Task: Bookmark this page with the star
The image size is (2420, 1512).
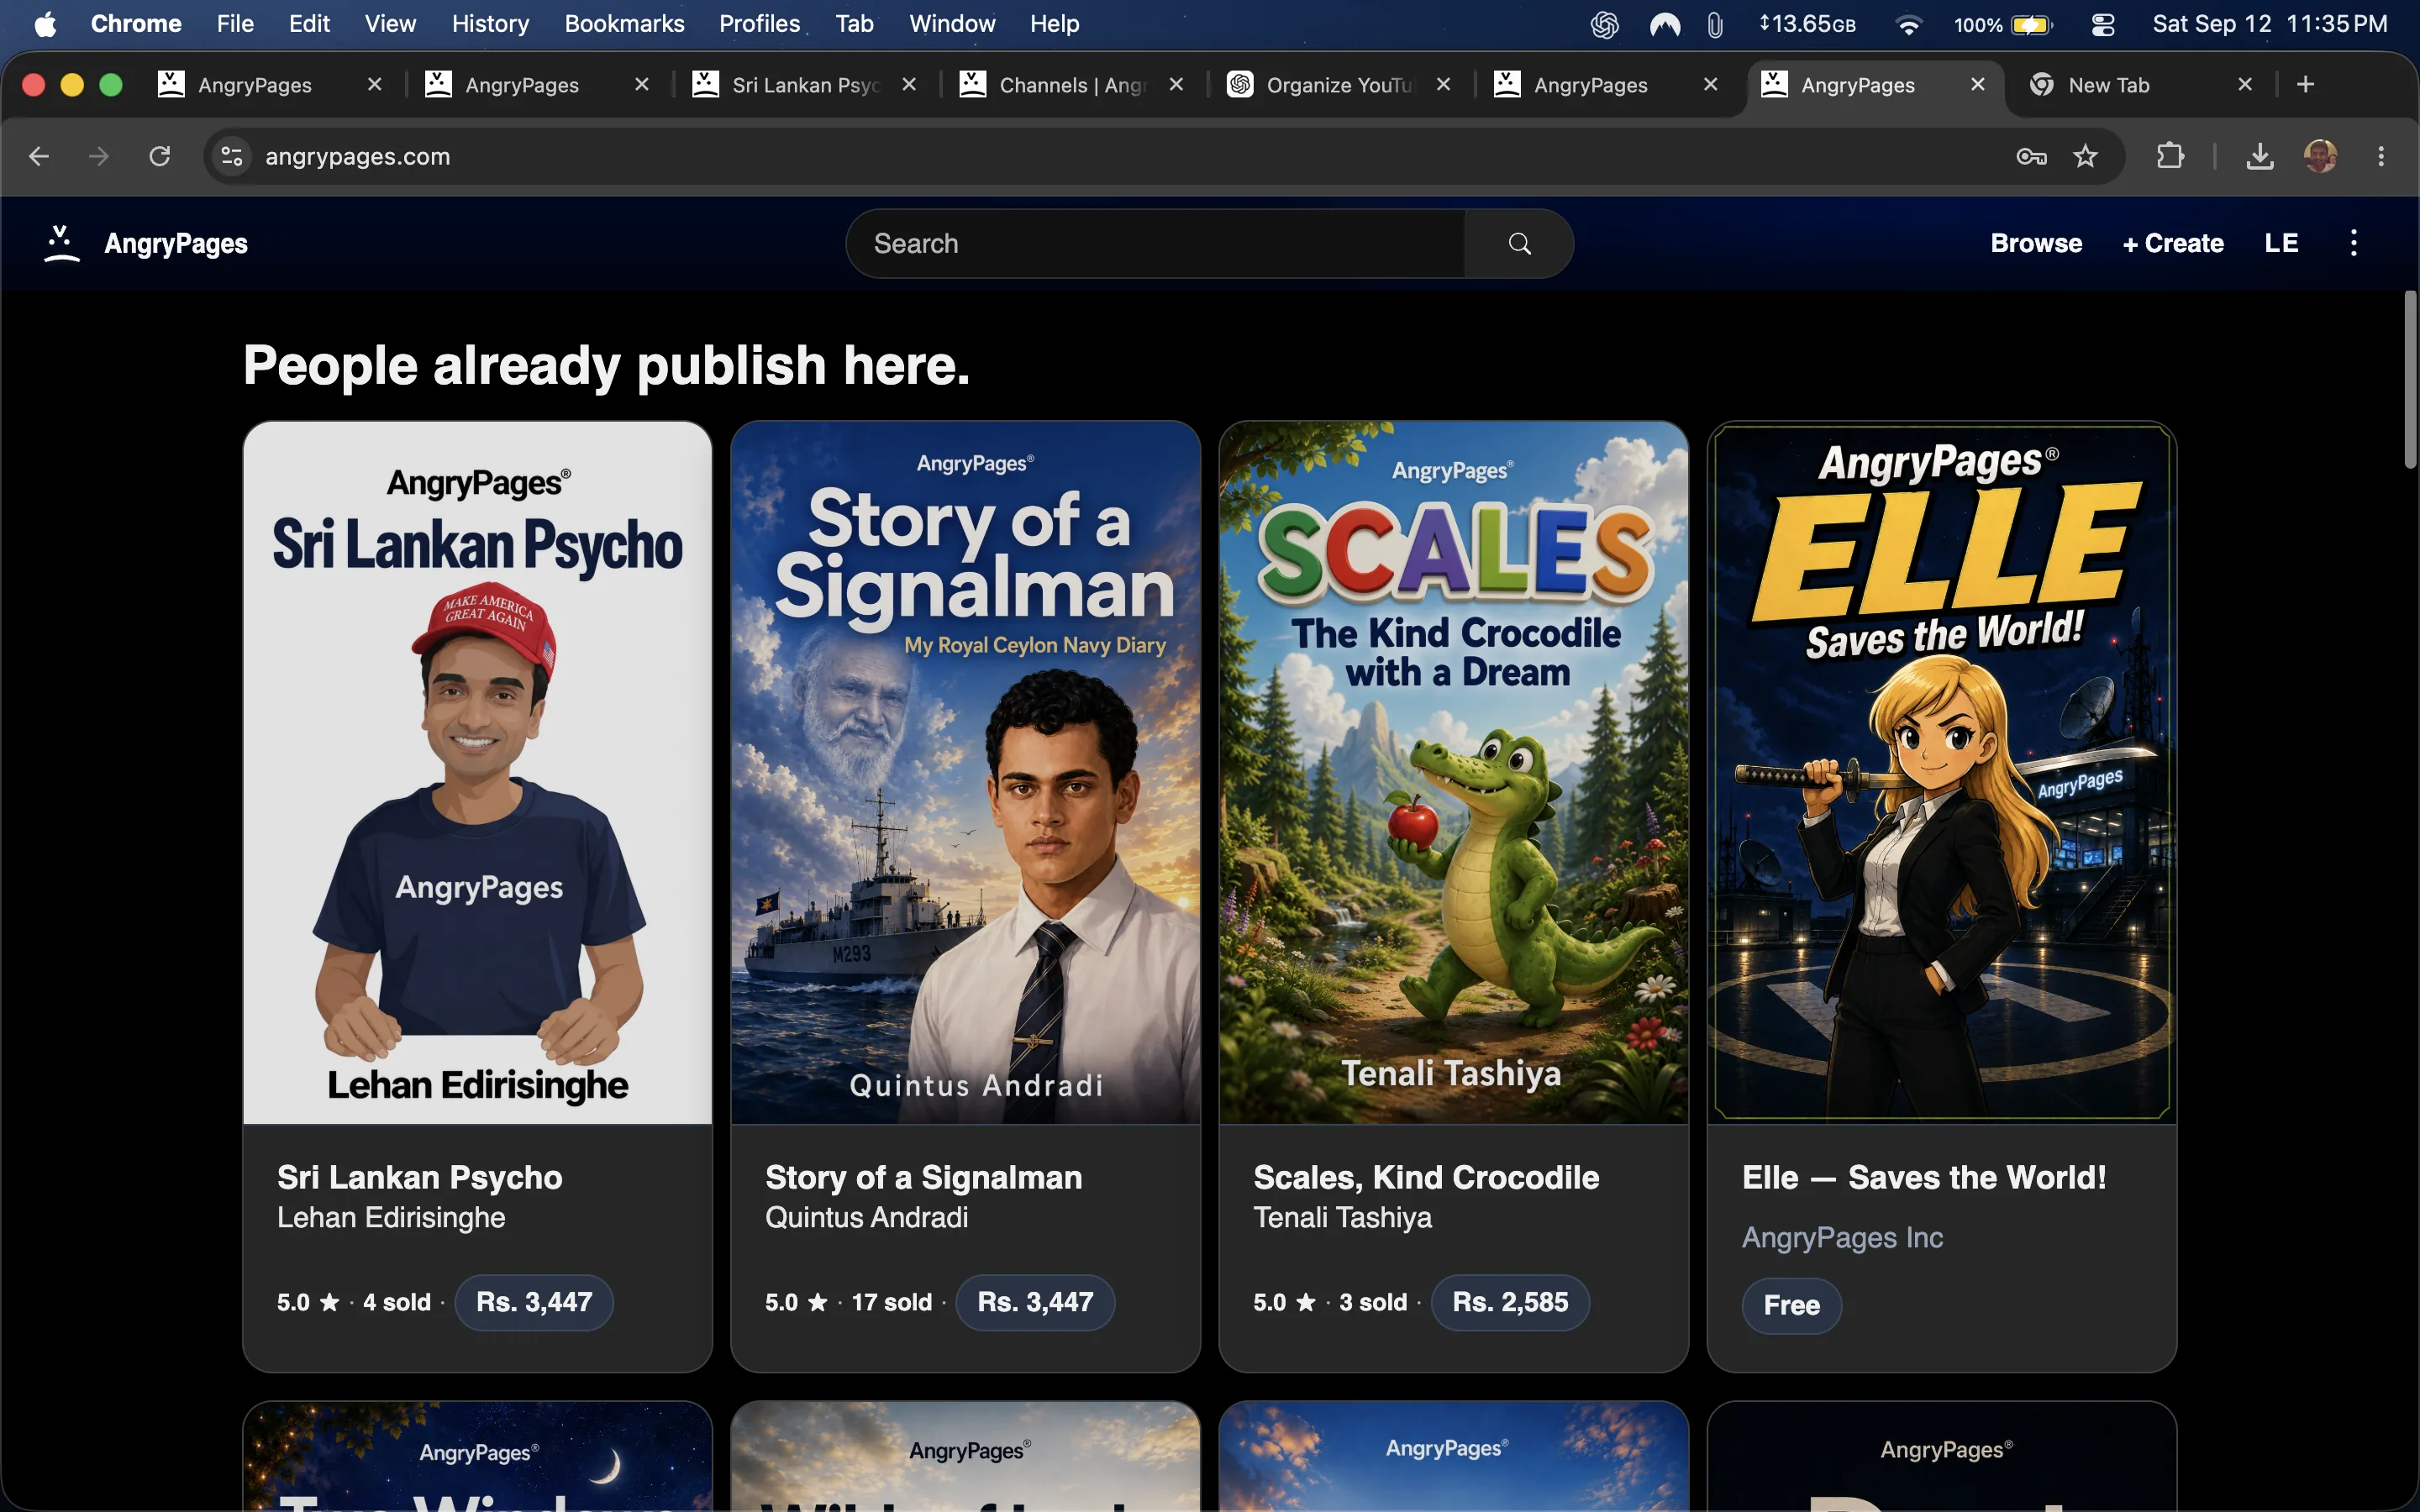Action: (x=2085, y=156)
